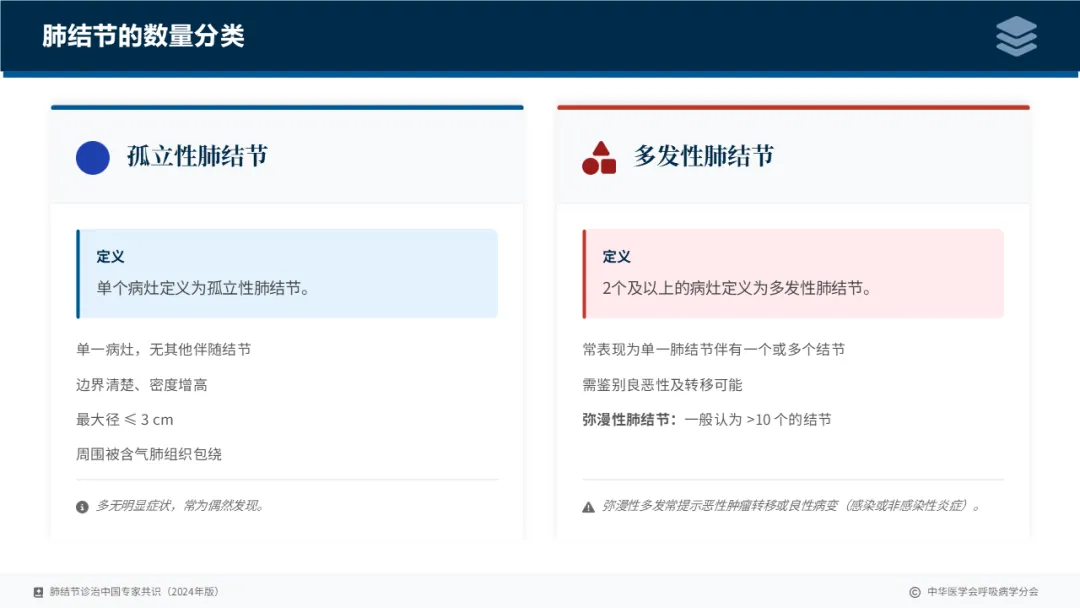The image size is (1080, 608).
Task: Click the slide title 肺结节的数量分类
Action: coord(143,36)
